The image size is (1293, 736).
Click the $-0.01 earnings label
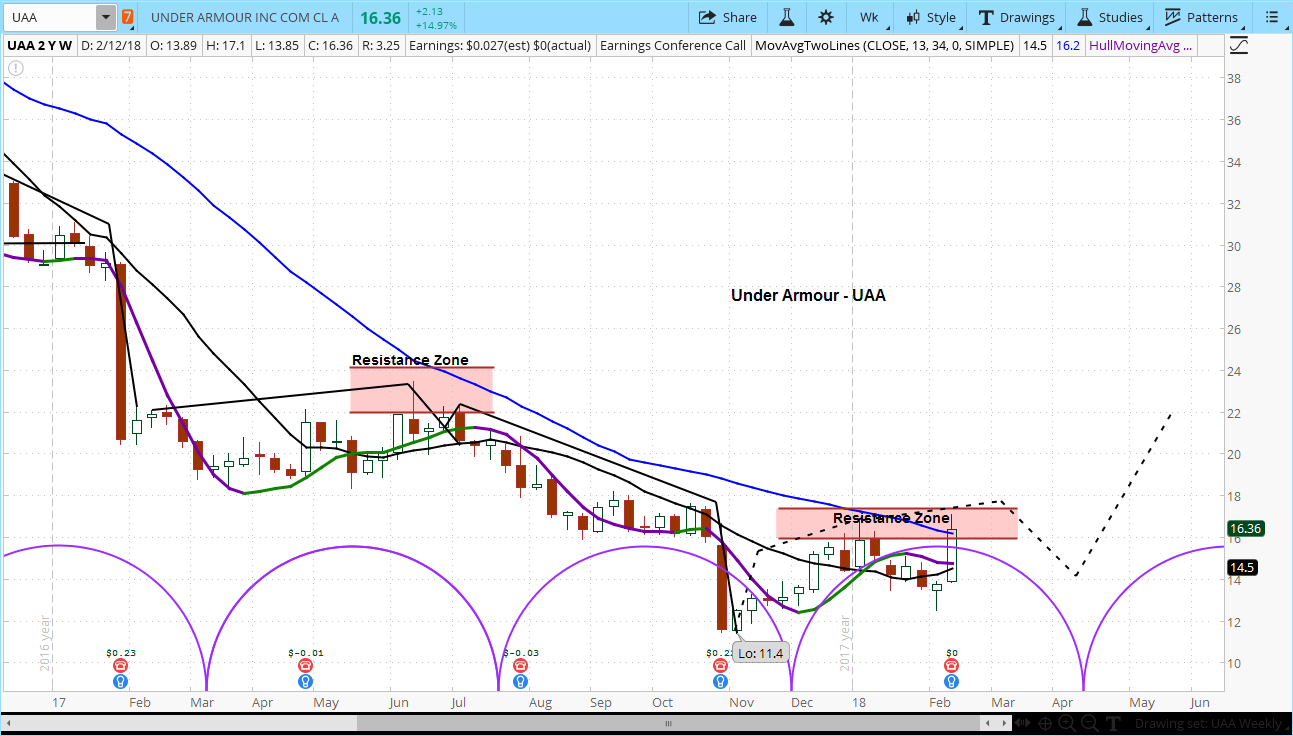pos(304,653)
